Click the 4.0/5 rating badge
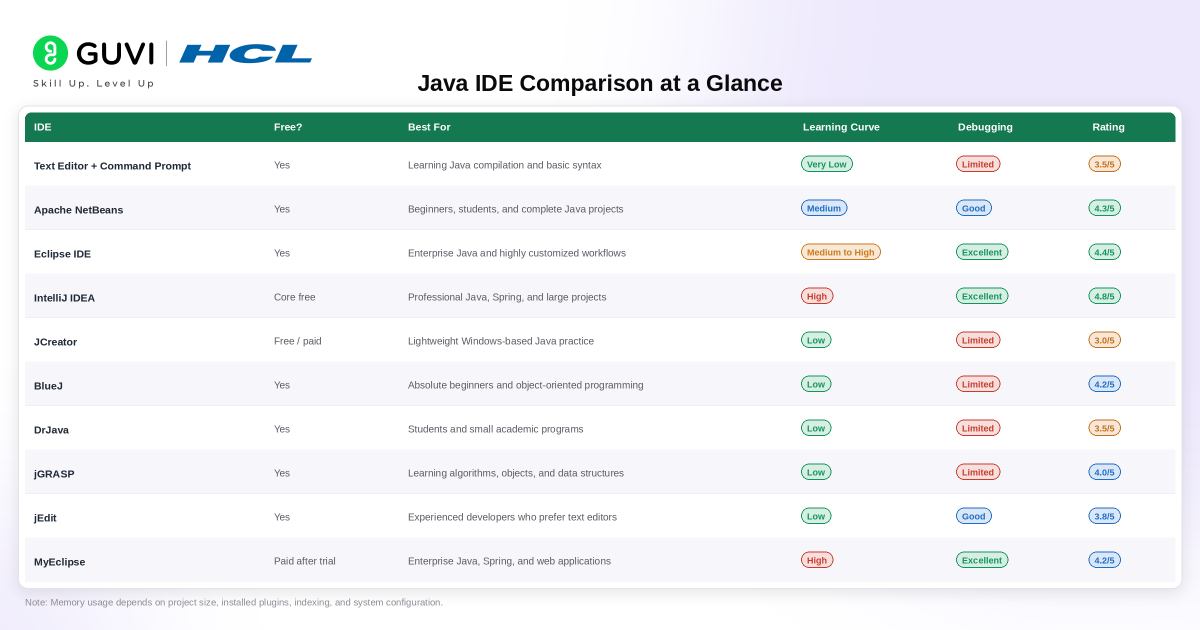The height and width of the screenshot is (630, 1200). [1105, 472]
